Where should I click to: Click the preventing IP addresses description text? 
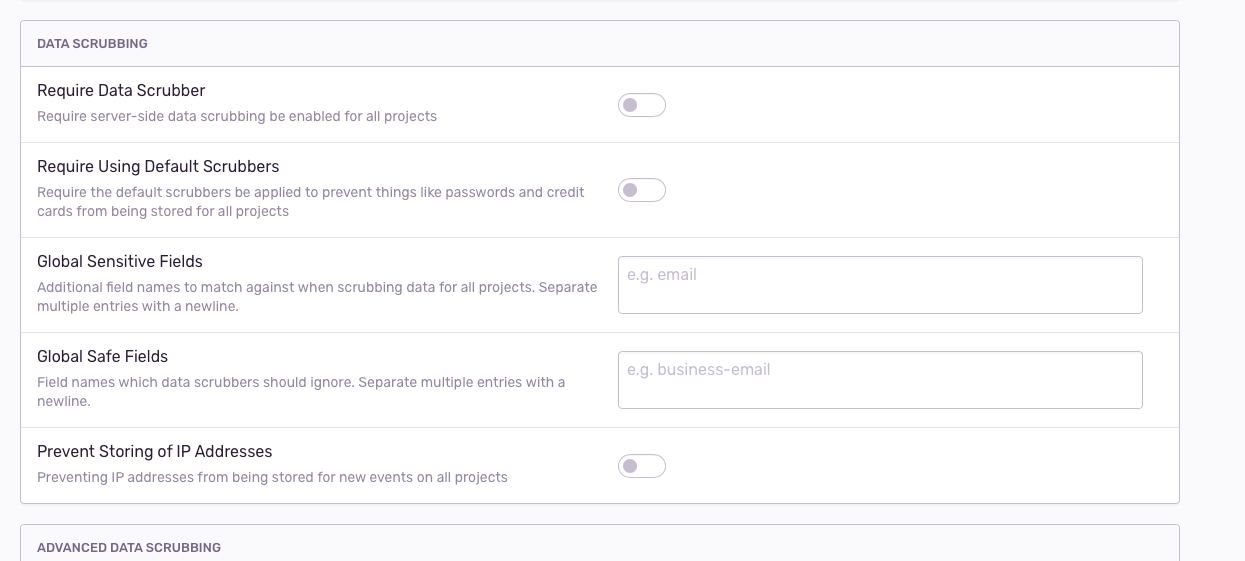(x=272, y=477)
